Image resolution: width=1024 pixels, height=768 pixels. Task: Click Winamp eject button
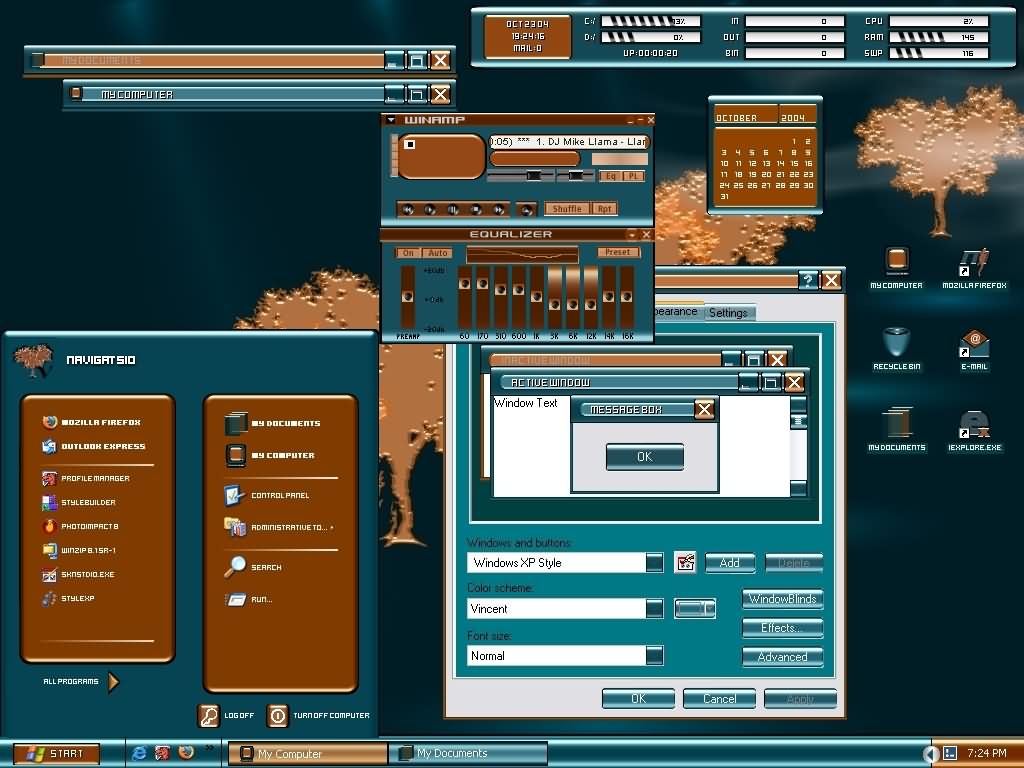pyautogui.click(x=526, y=209)
